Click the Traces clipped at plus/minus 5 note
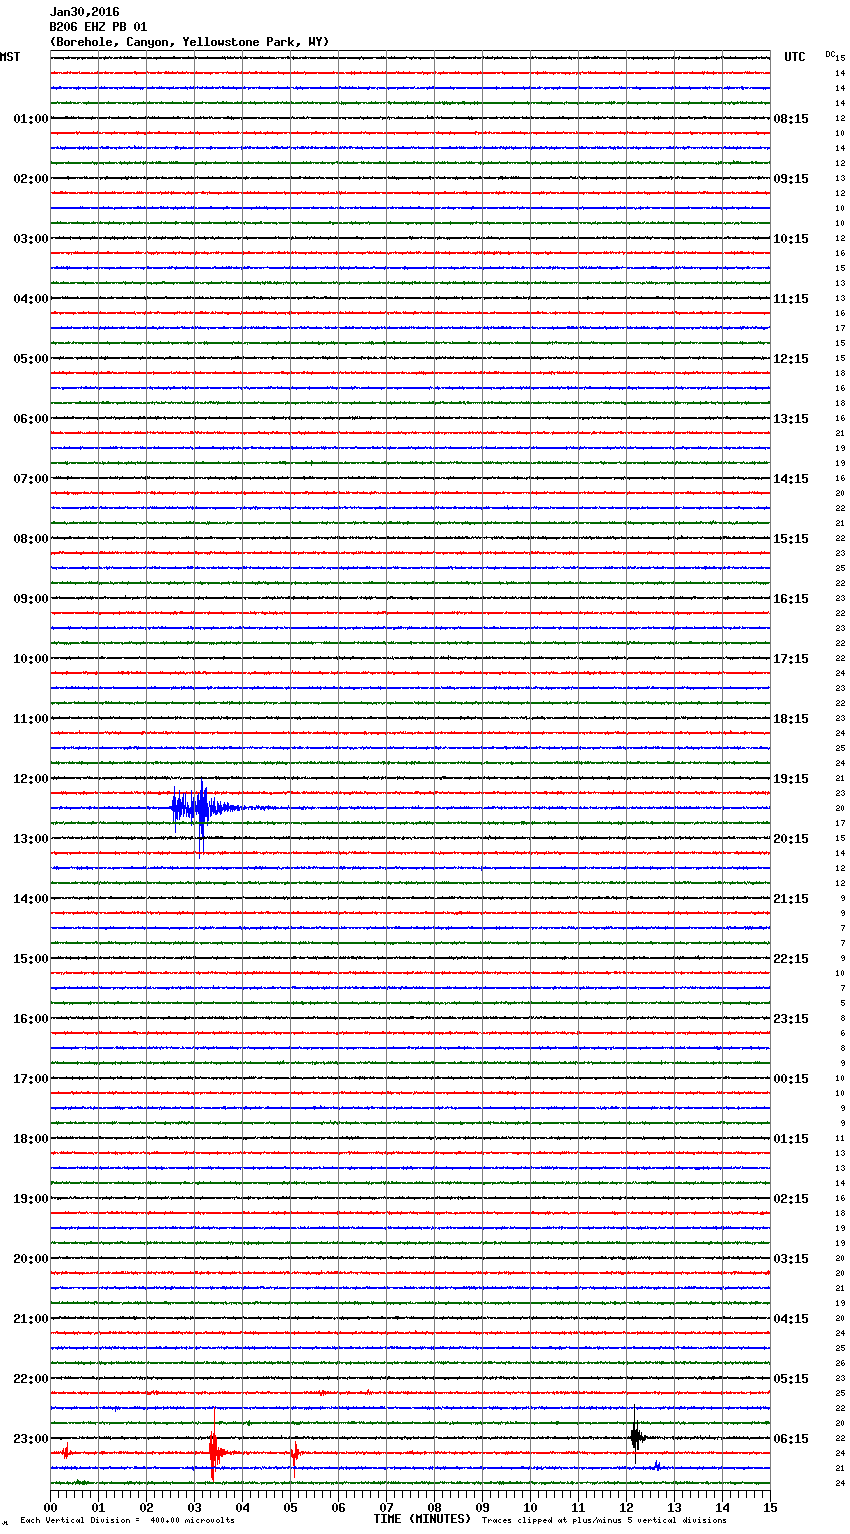The image size is (850, 1534). tap(604, 1521)
